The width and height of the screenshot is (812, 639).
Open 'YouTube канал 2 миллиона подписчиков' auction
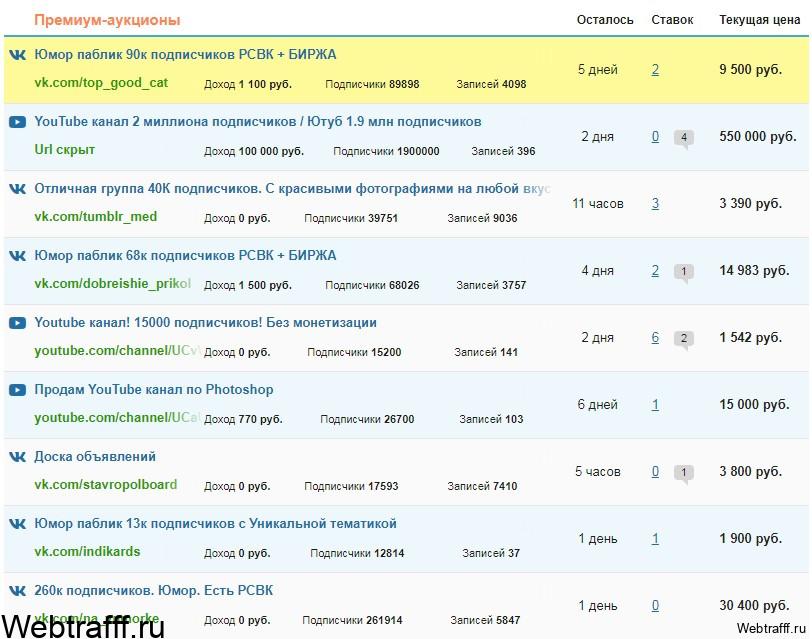pyautogui.click(x=257, y=122)
